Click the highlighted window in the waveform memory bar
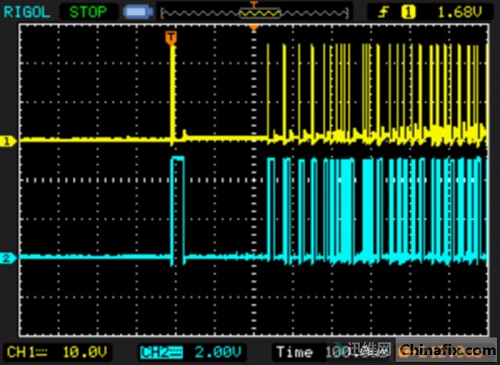 [260, 13]
